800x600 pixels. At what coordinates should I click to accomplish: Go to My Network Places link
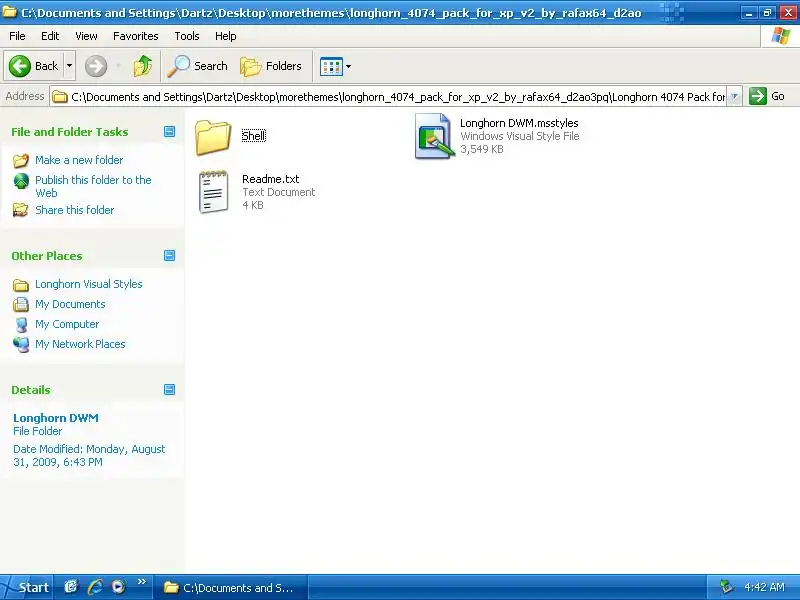click(80, 344)
